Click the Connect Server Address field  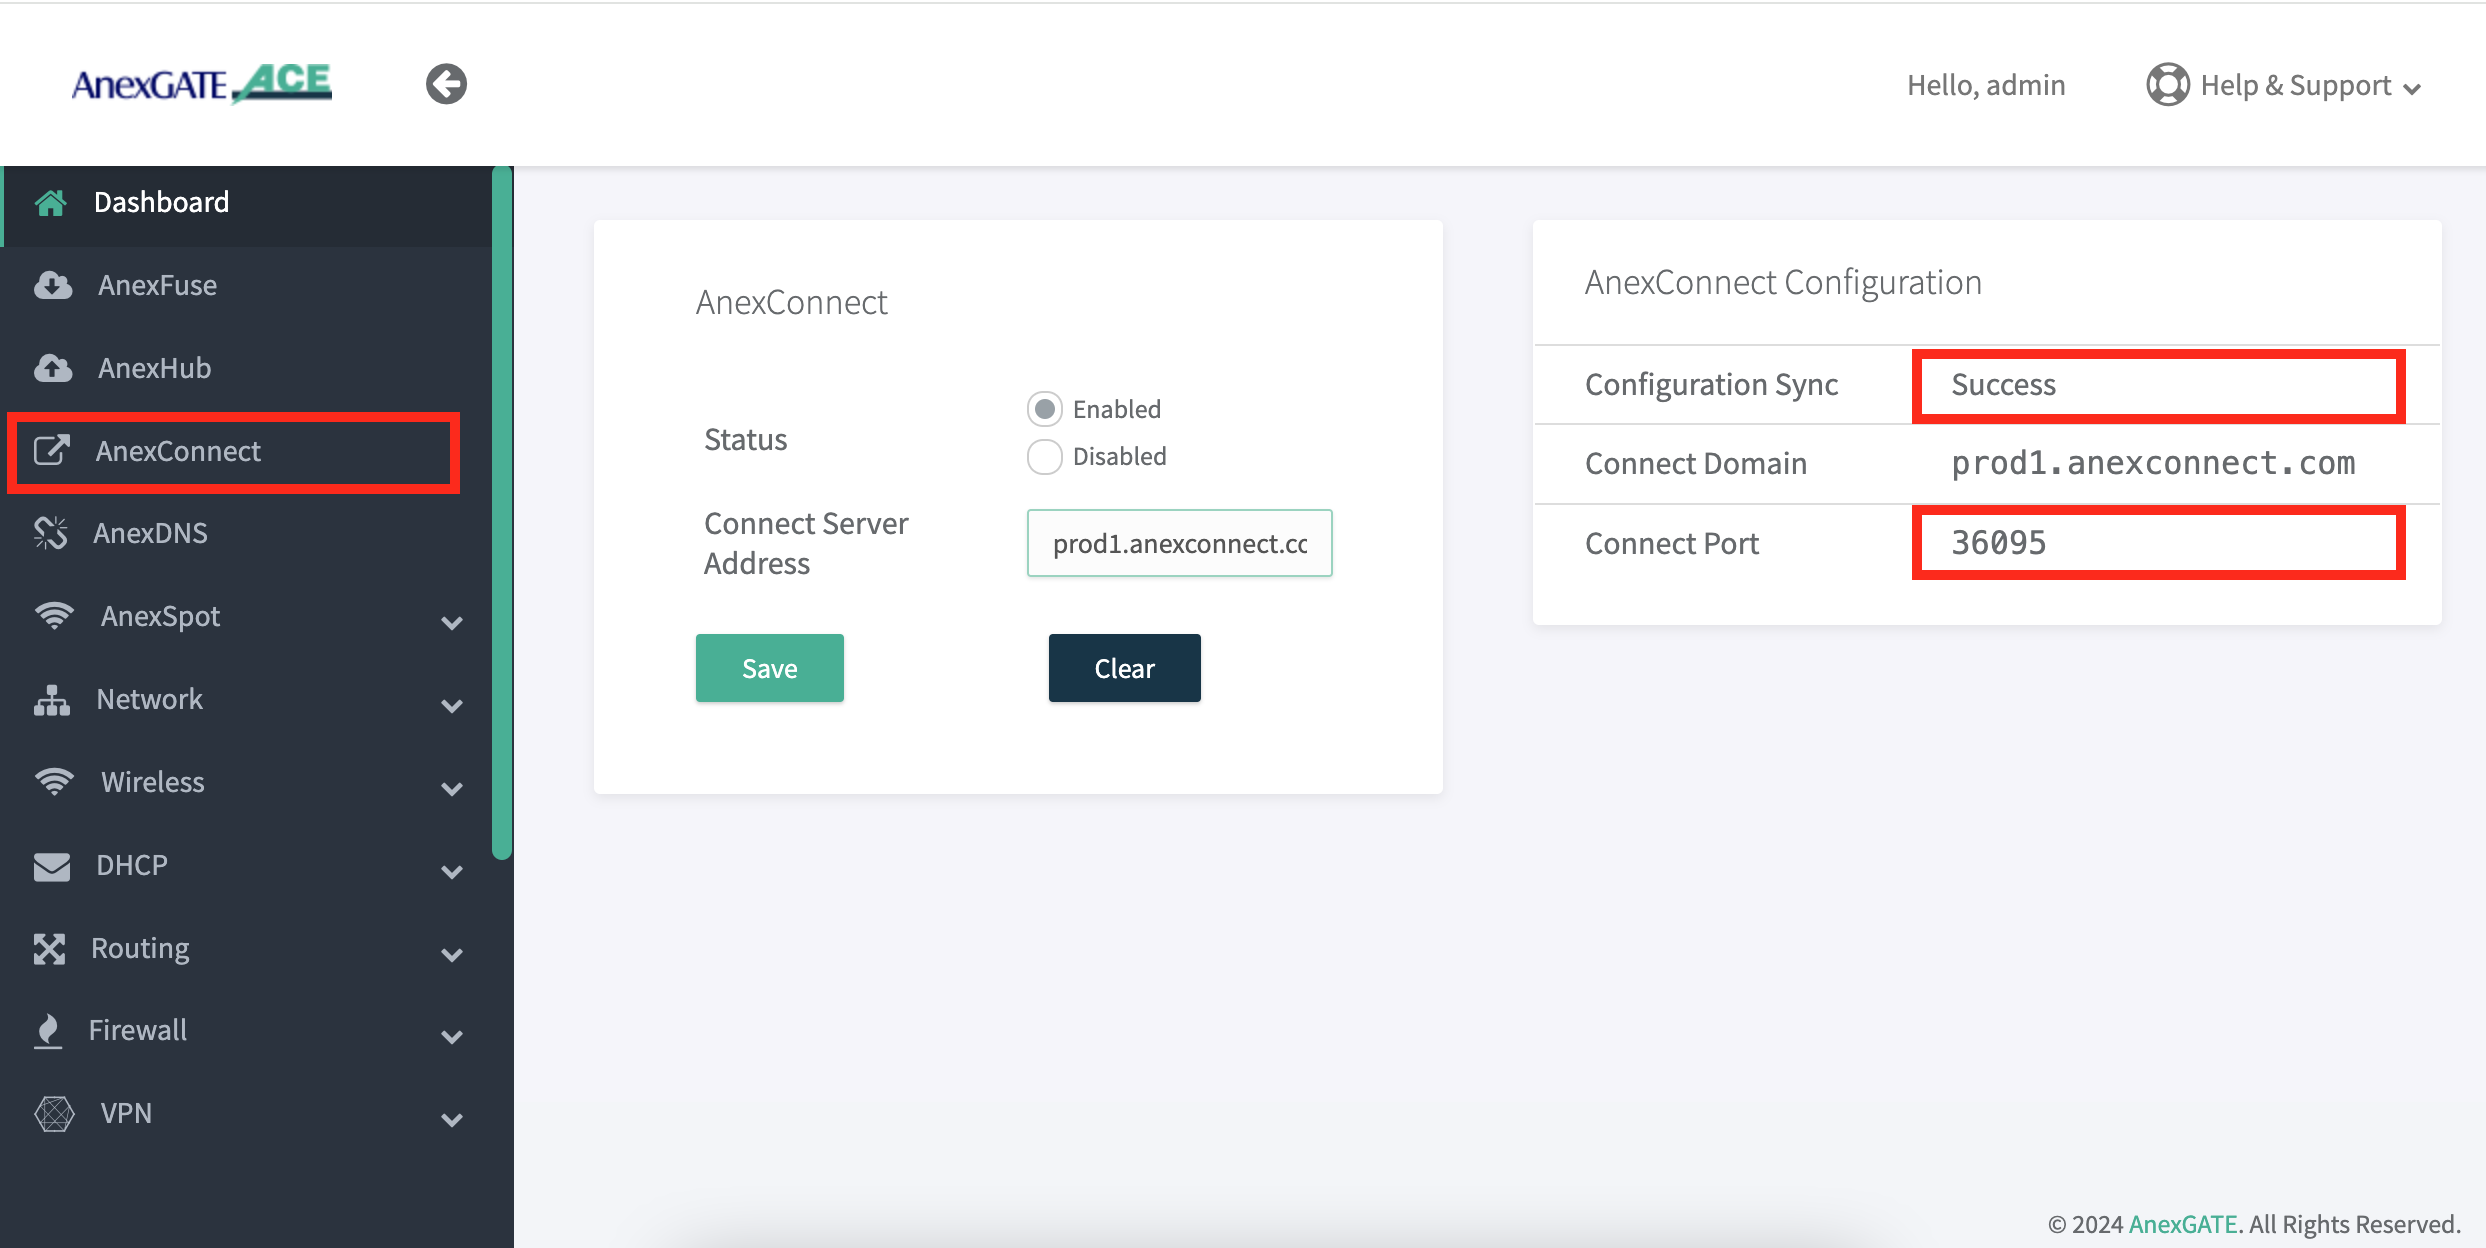click(1179, 544)
